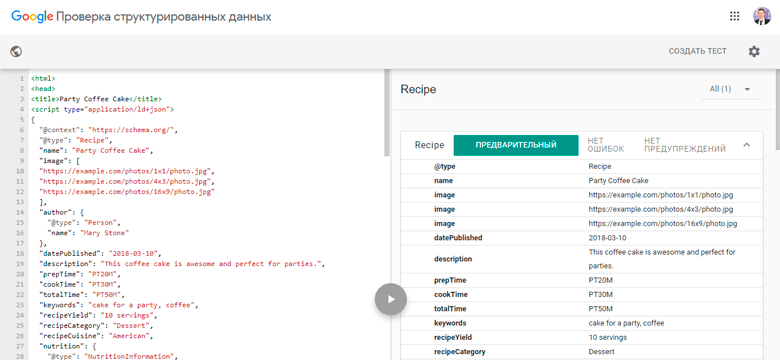Click code line with <title>Party Coffee Cake

pyautogui.click(x=96, y=99)
